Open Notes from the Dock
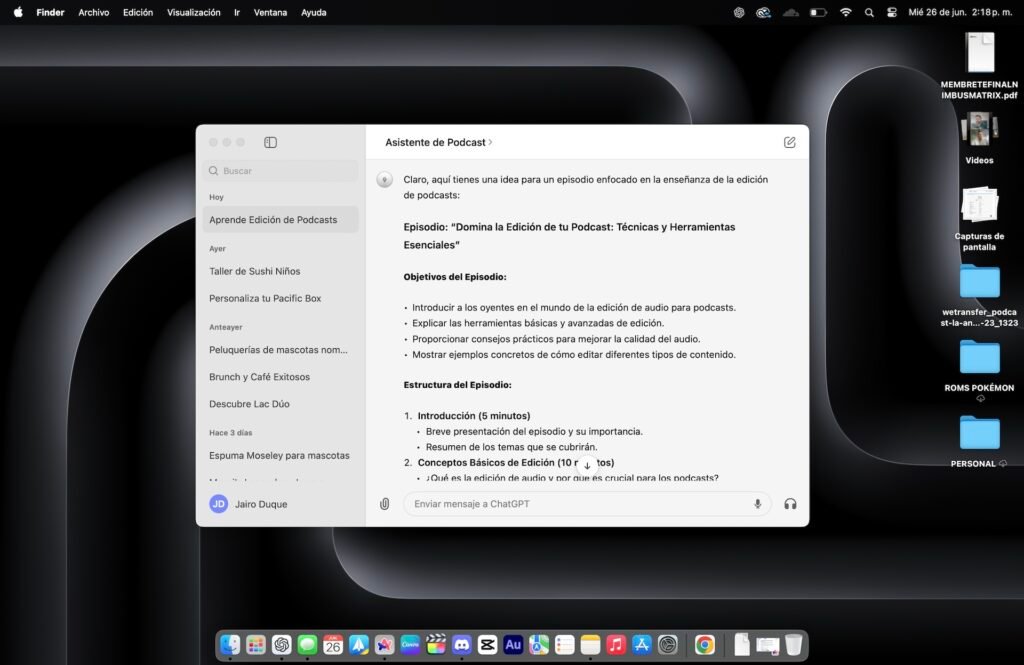Screen dimensions: 1024x665 [x=590, y=645]
